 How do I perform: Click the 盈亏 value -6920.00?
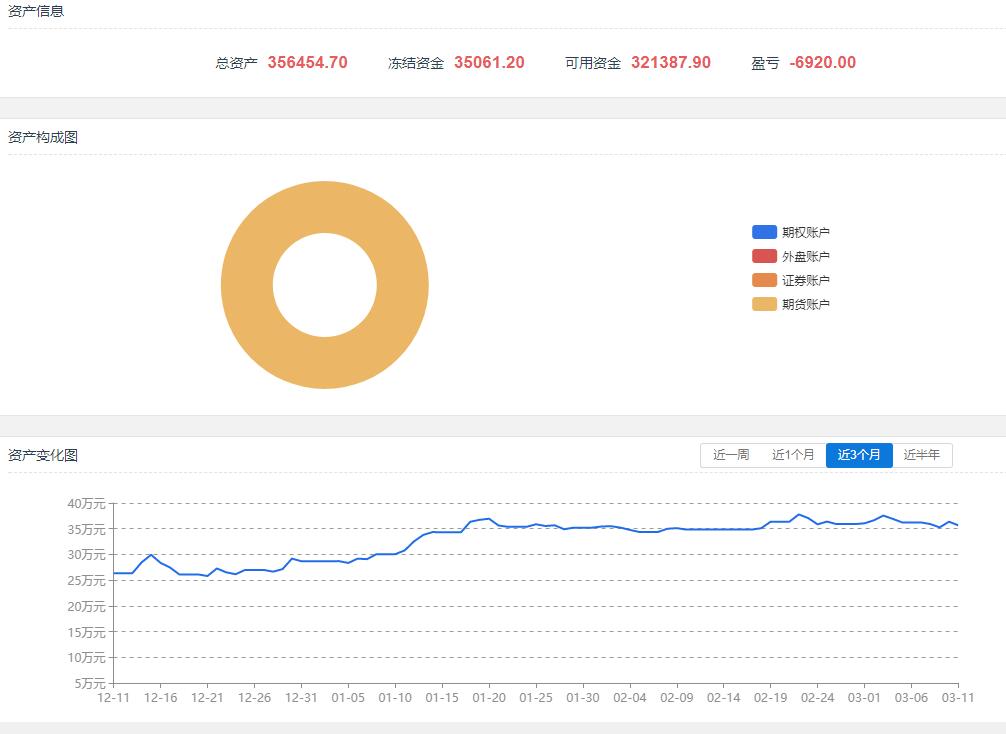tap(822, 62)
